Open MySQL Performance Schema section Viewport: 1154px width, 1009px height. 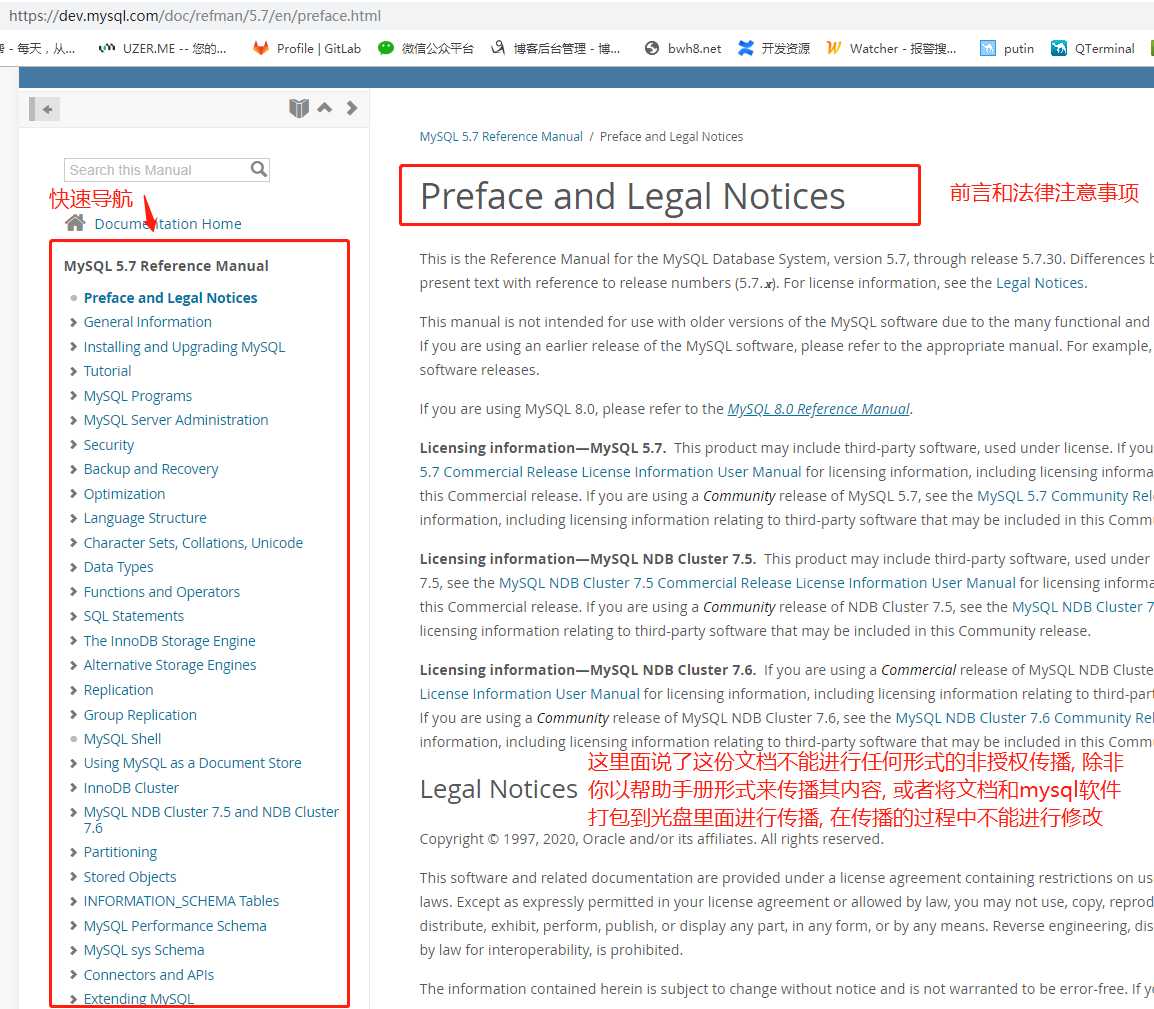174,926
